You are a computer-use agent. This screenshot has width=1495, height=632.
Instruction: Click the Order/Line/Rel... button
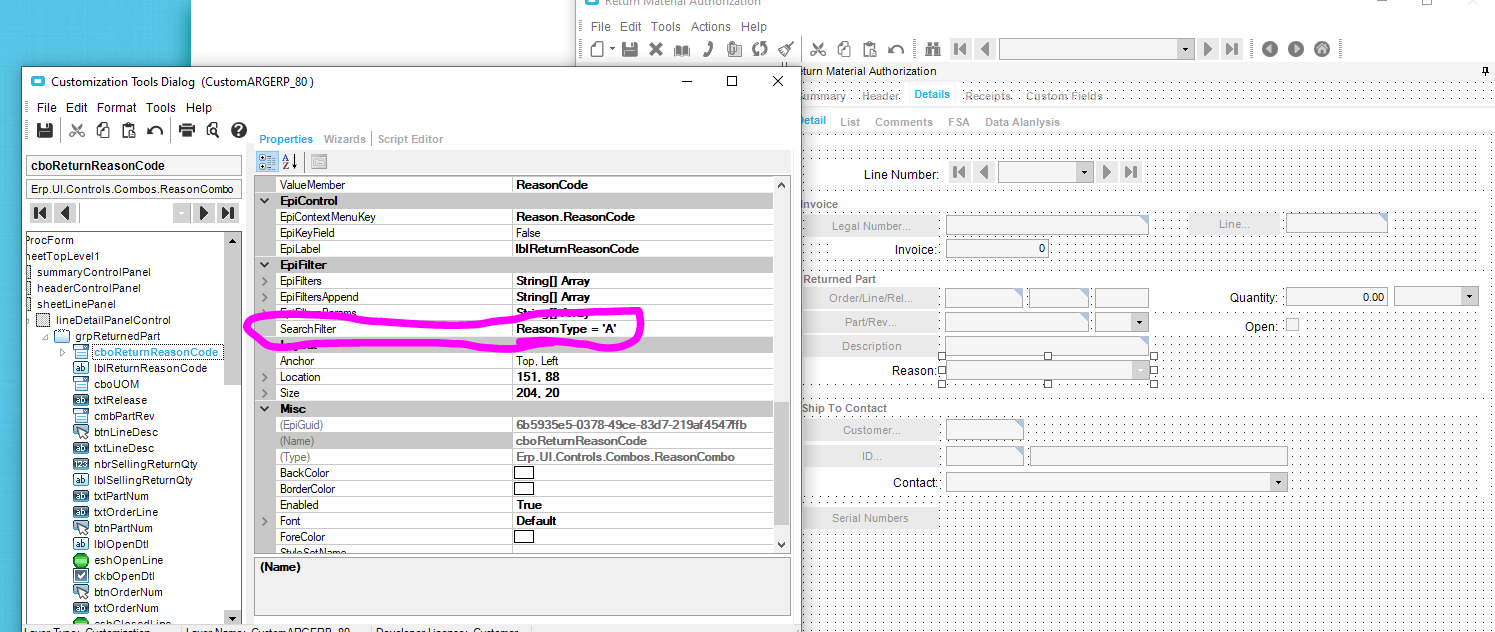(871, 298)
